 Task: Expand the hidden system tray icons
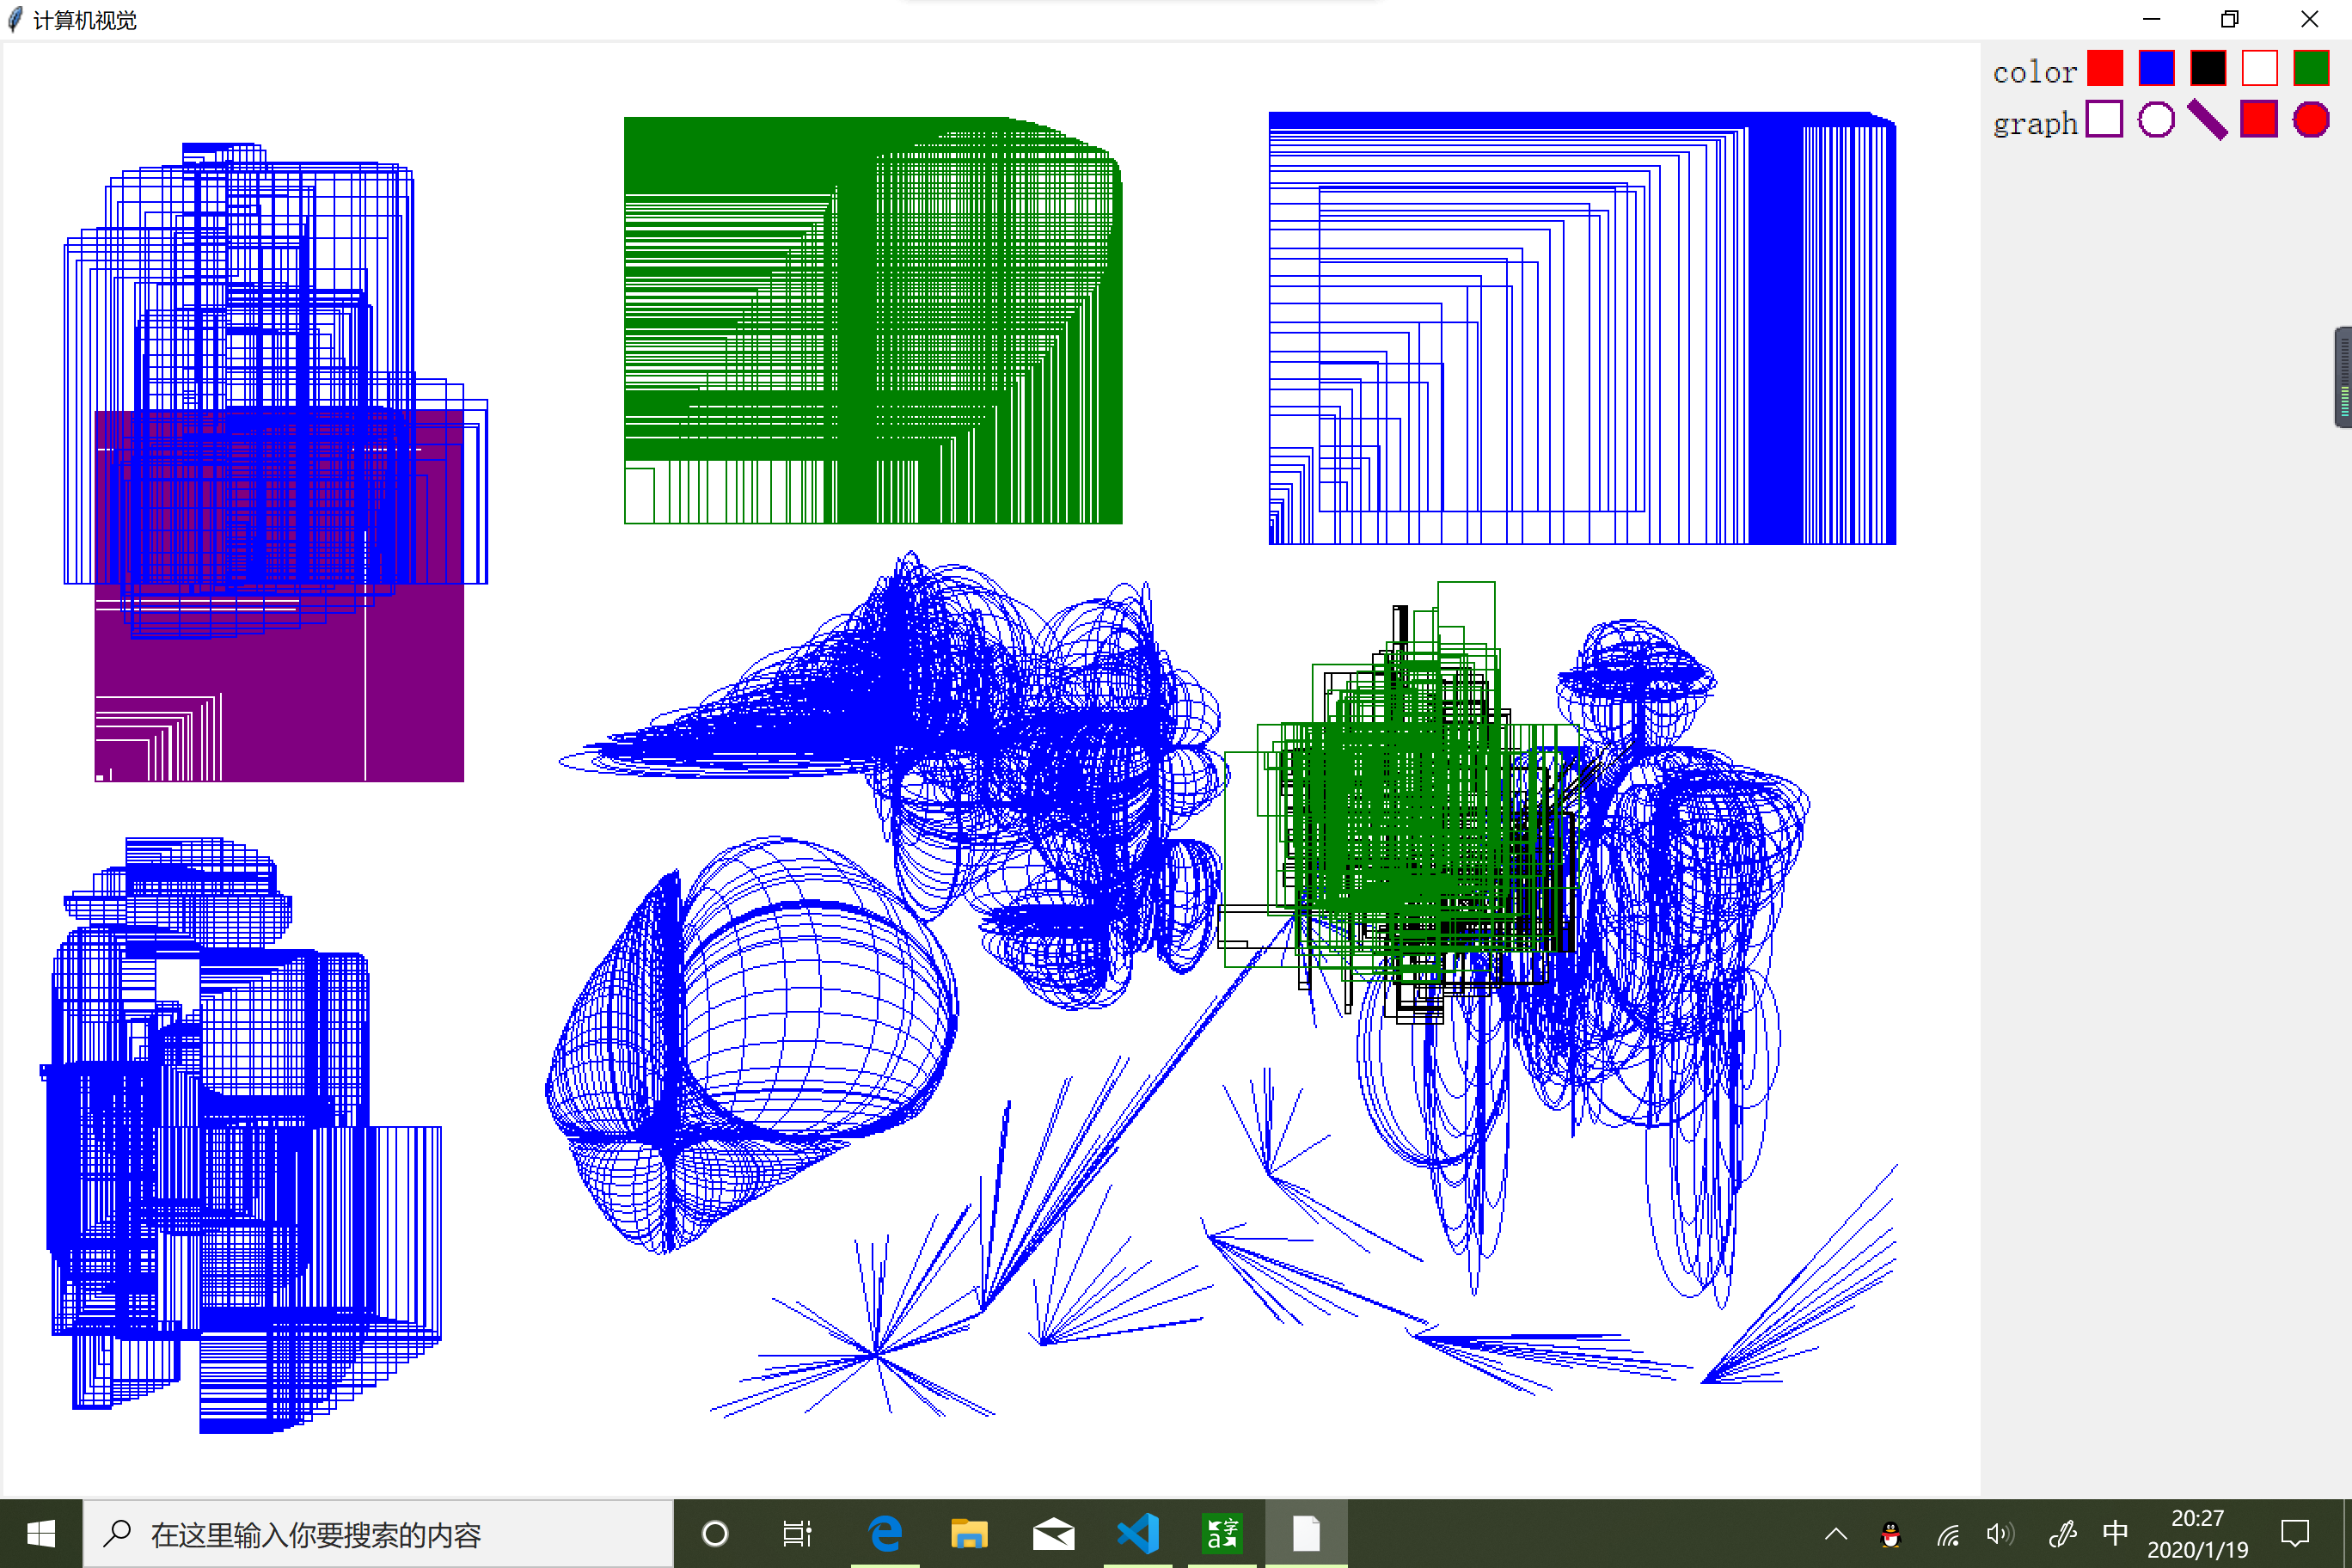coord(1836,1533)
